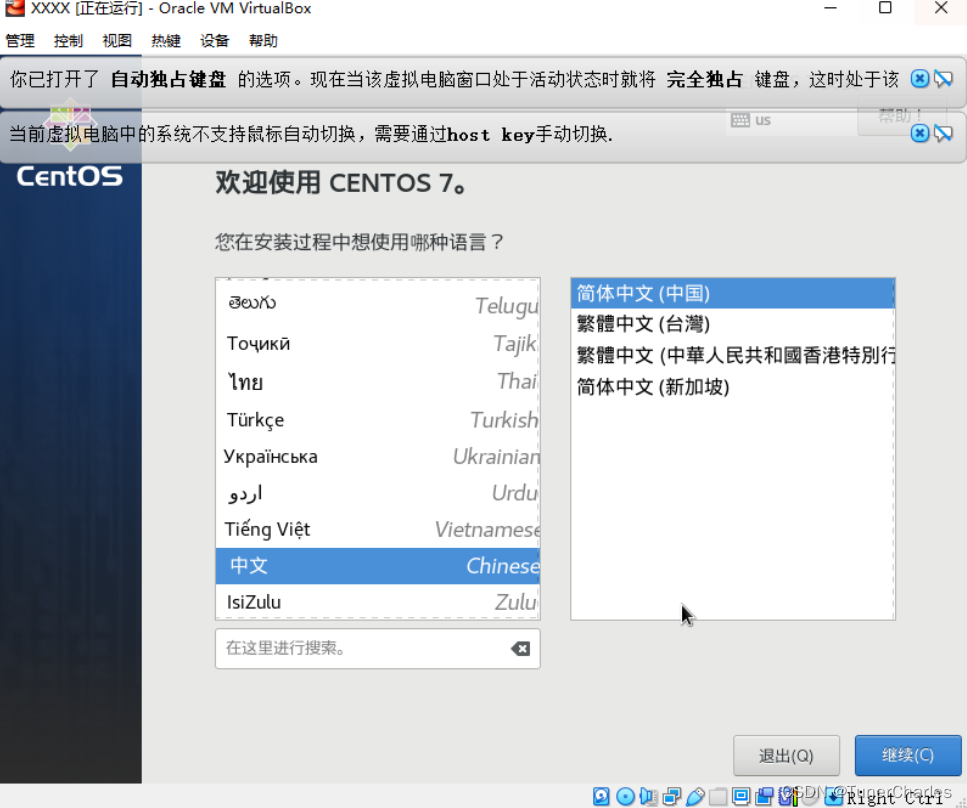Clear the language search box
The height and width of the screenshot is (808, 967).
tap(520, 648)
